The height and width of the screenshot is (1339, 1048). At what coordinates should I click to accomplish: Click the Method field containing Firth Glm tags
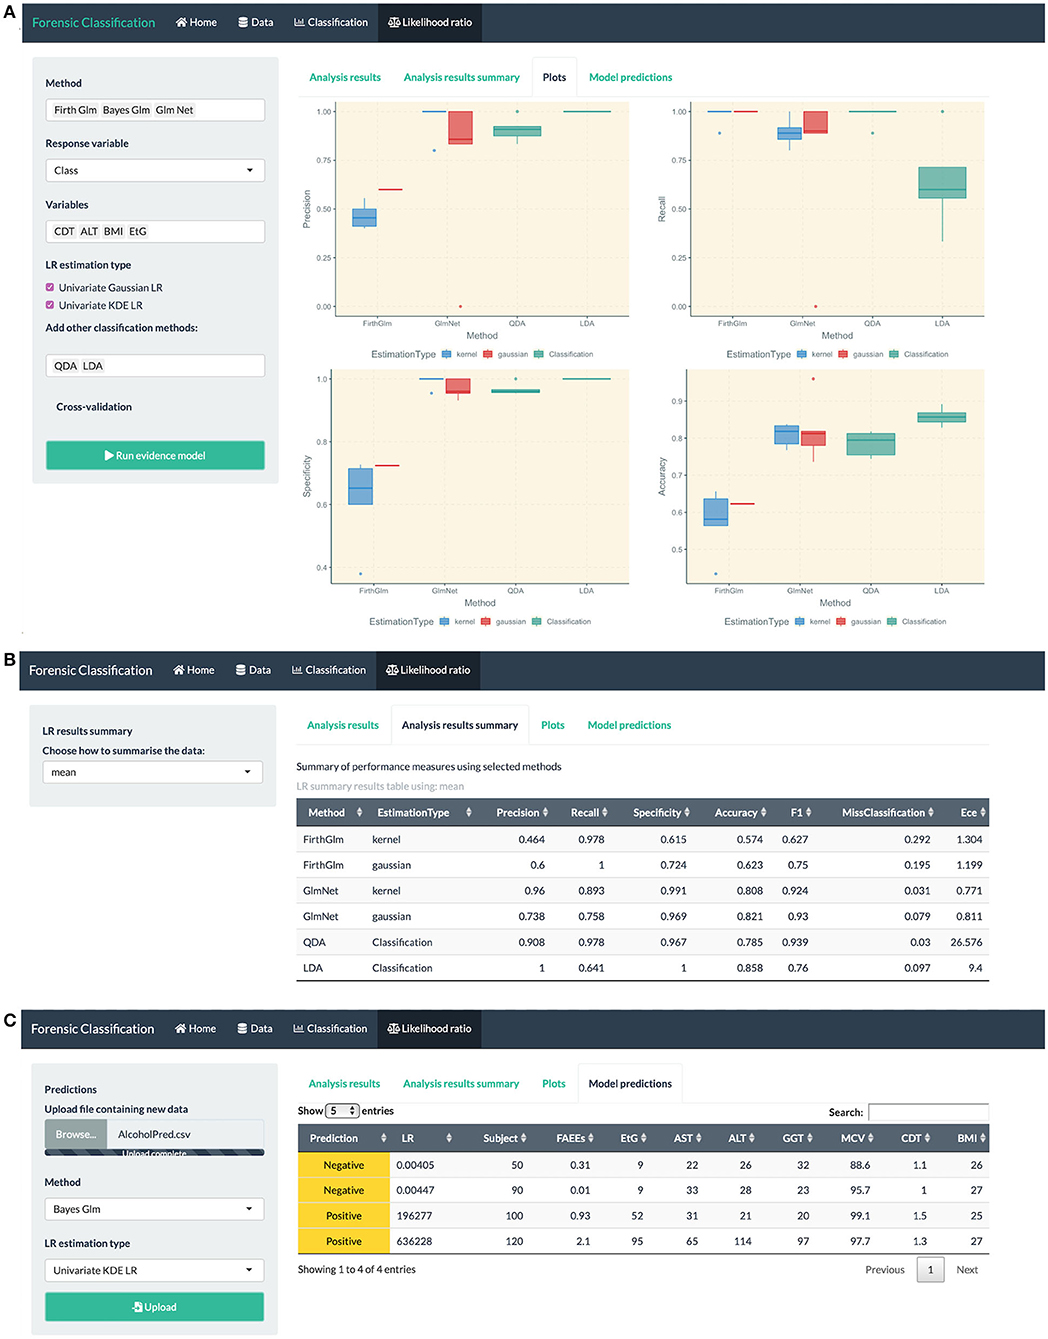(155, 110)
